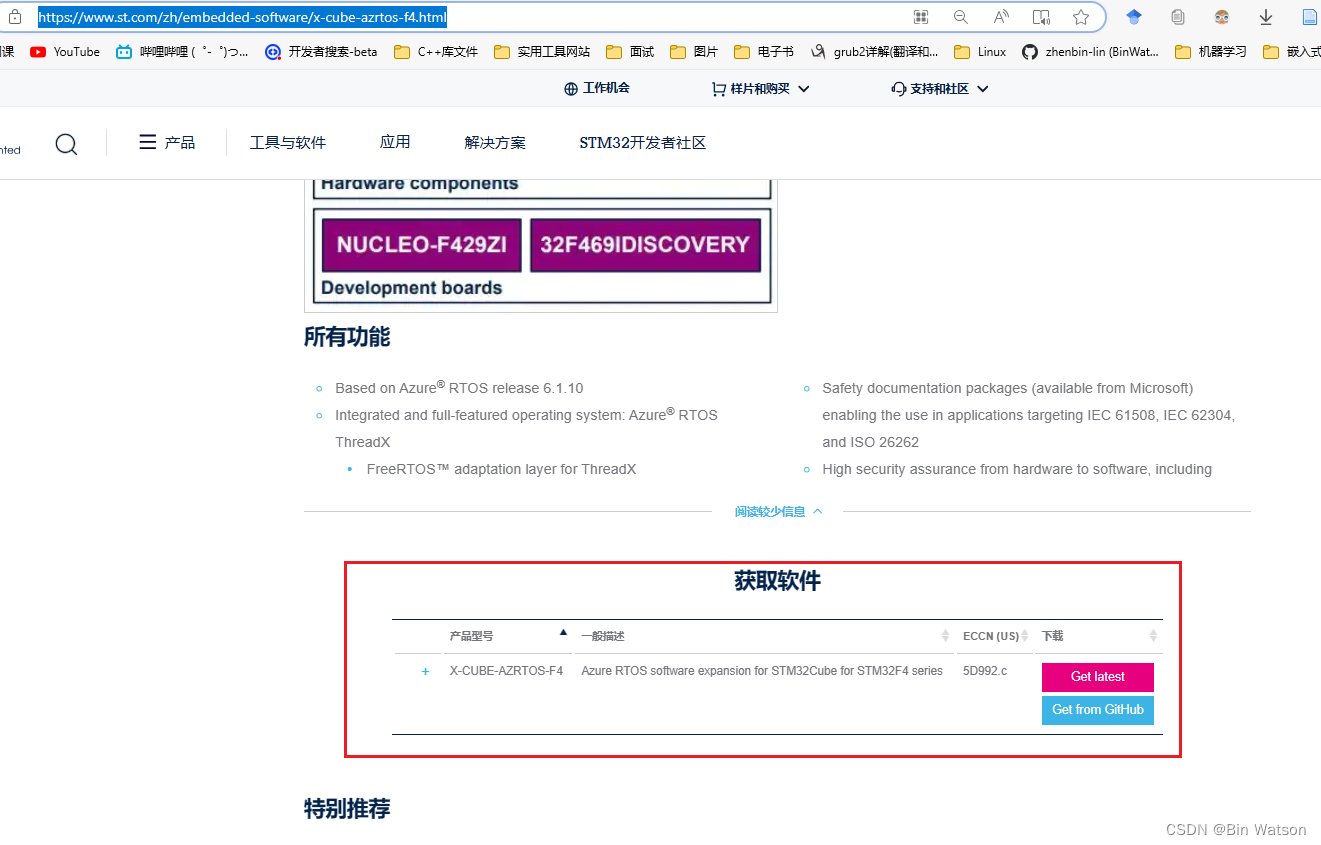The width and height of the screenshot is (1321, 845).
Task: Open the C++库文件 bookmarks folder
Action: tap(436, 52)
